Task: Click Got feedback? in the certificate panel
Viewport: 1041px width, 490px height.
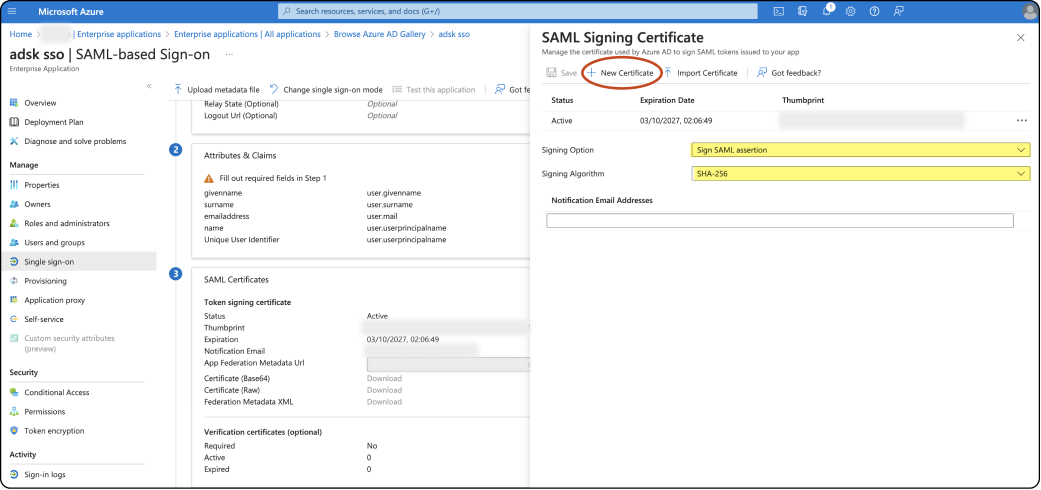Action: point(789,73)
